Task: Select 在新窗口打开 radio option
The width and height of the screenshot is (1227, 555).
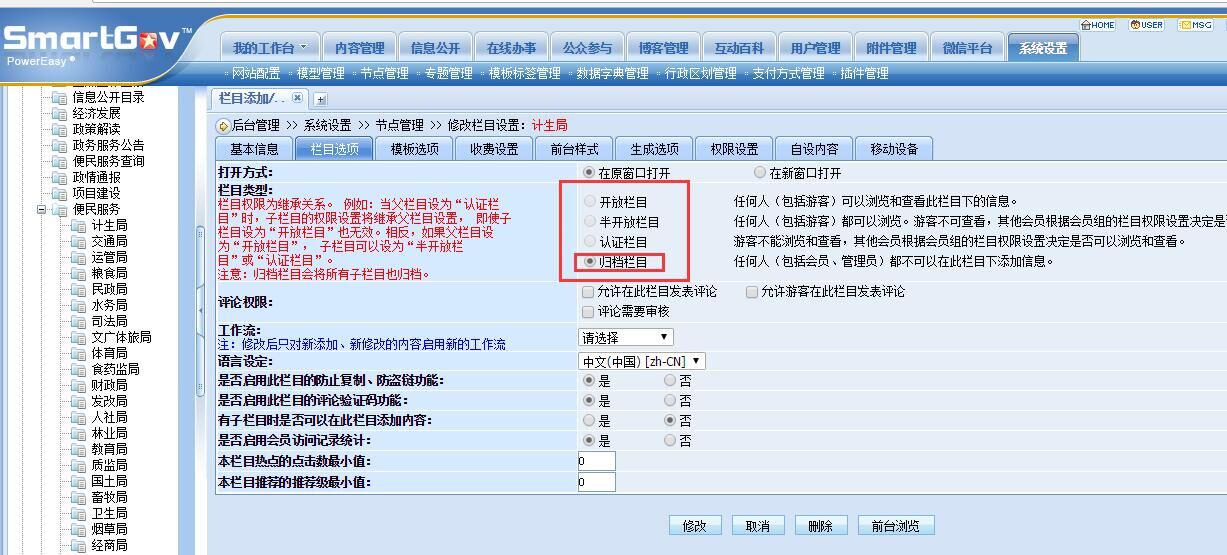Action: tap(760, 173)
